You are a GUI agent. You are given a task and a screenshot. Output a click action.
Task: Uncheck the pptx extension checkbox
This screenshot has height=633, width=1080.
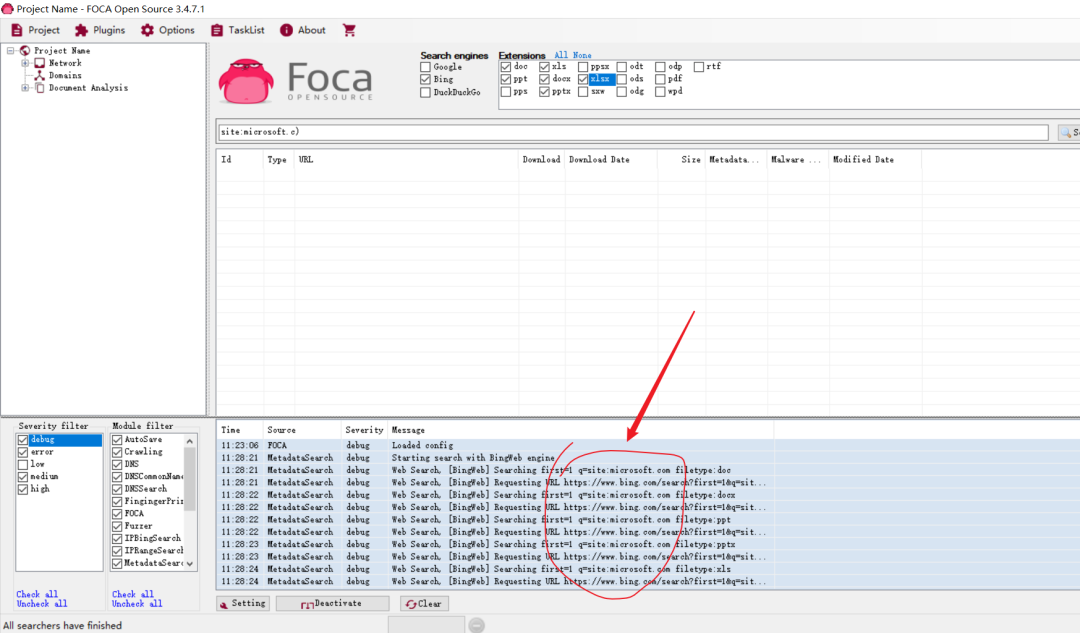click(544, 92)
